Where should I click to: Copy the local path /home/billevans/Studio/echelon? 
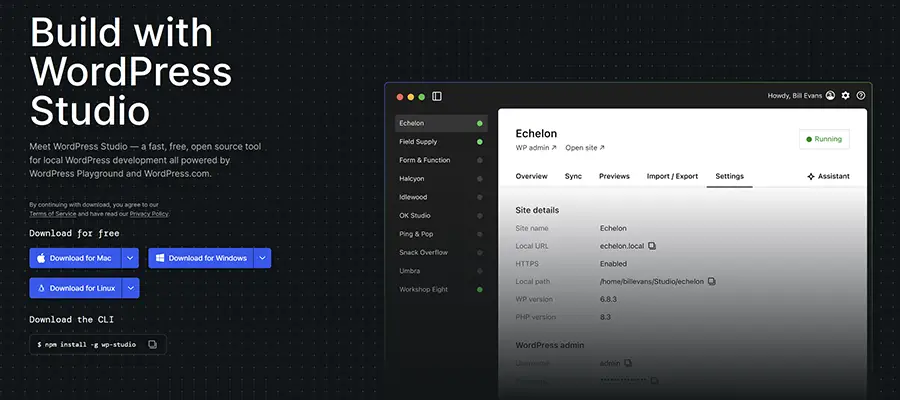point(712,281)
